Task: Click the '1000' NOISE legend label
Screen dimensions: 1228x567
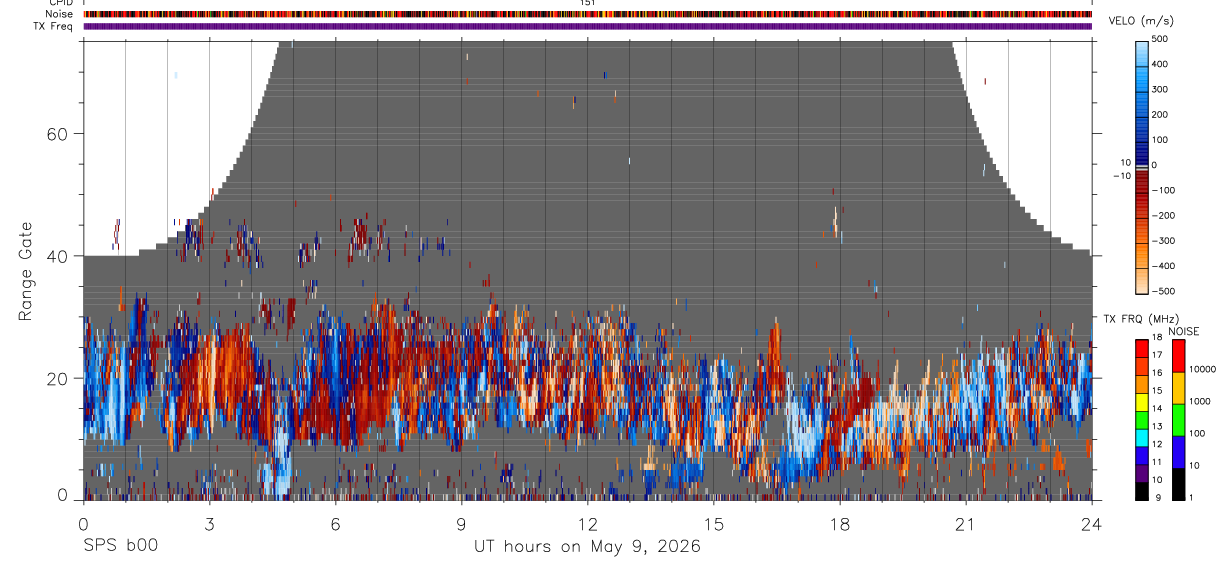Action: coord(1199,401)
